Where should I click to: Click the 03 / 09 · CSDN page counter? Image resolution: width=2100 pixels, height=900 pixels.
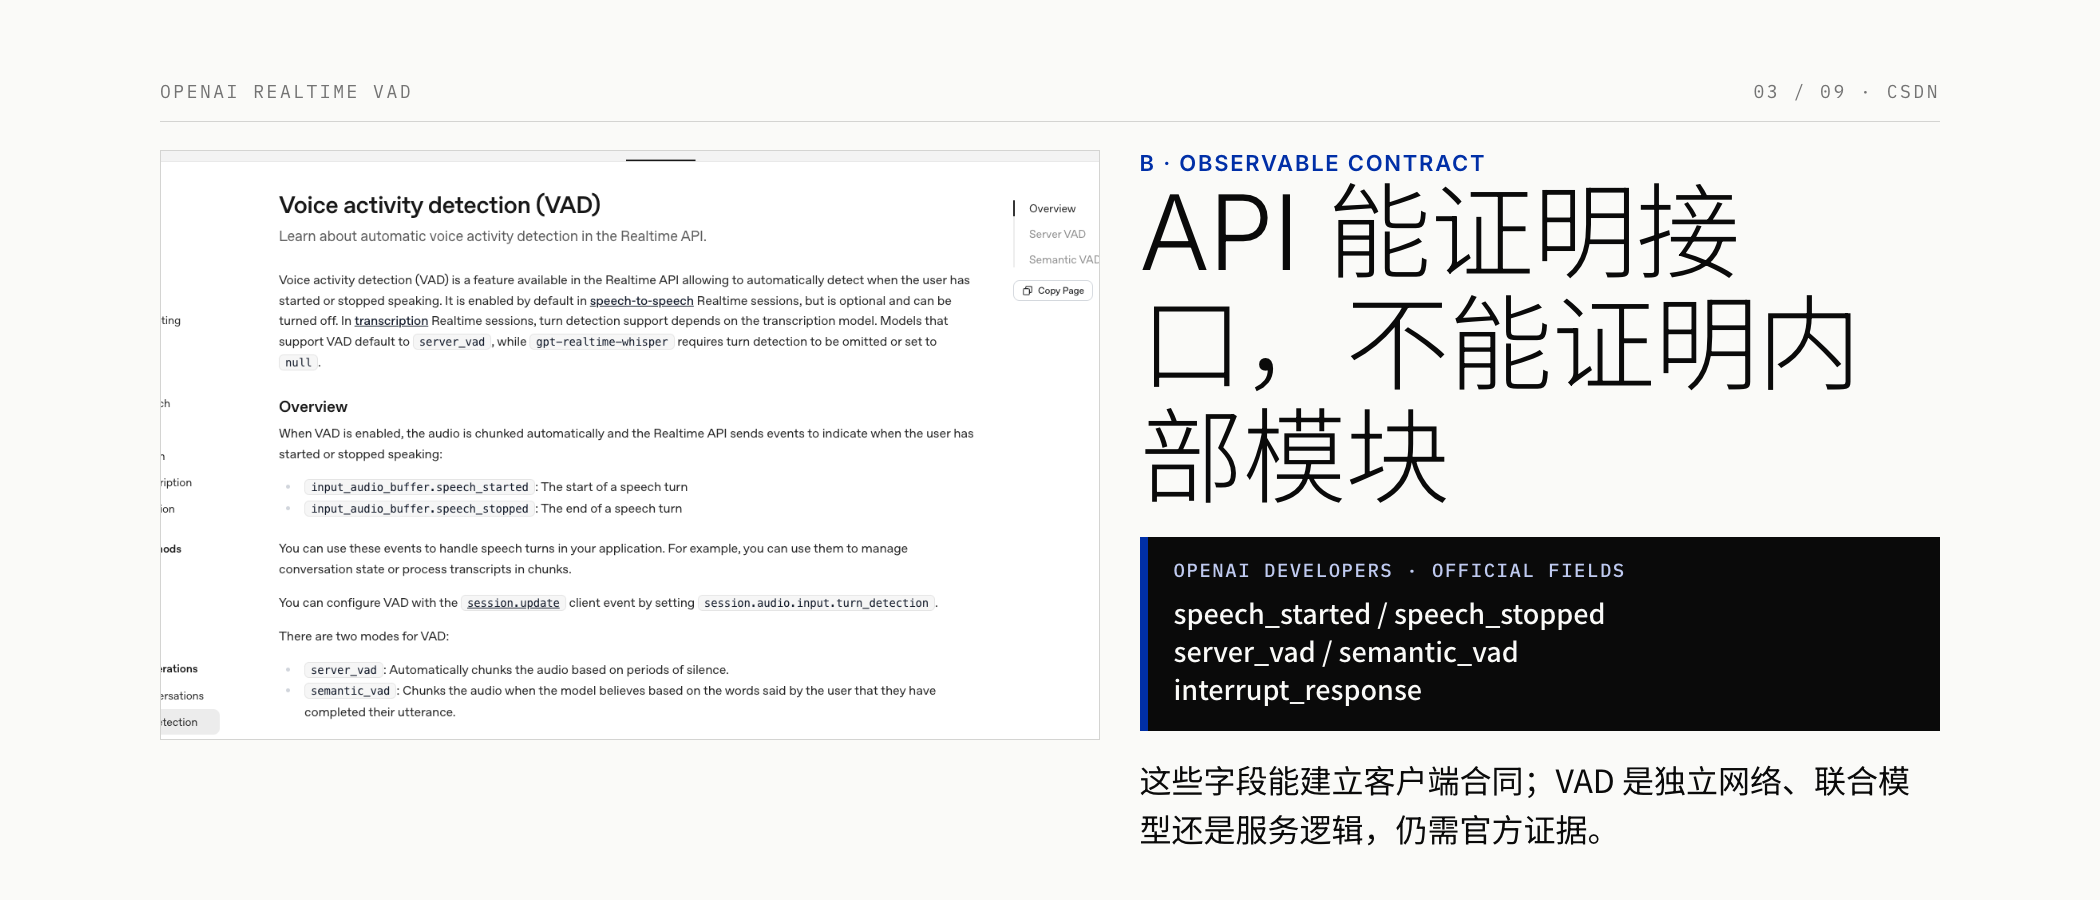(x=1846, y=92)
